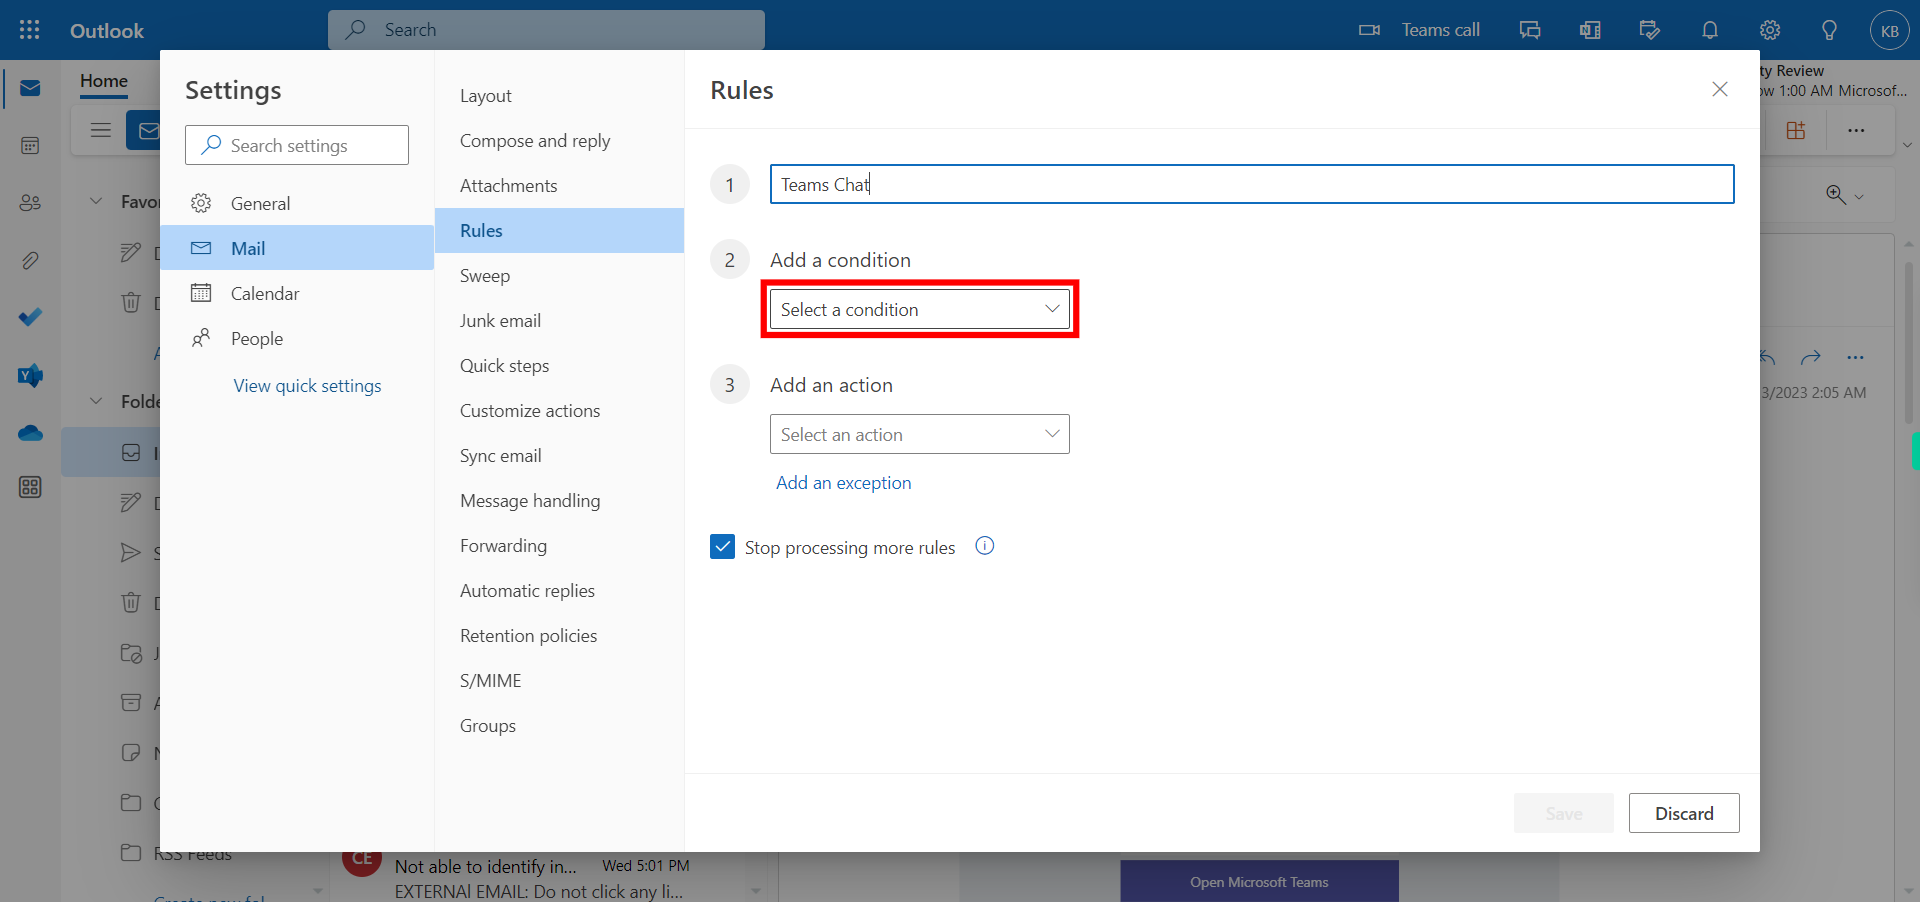Open the My Day task icon in header

(x=1650, y=30)
